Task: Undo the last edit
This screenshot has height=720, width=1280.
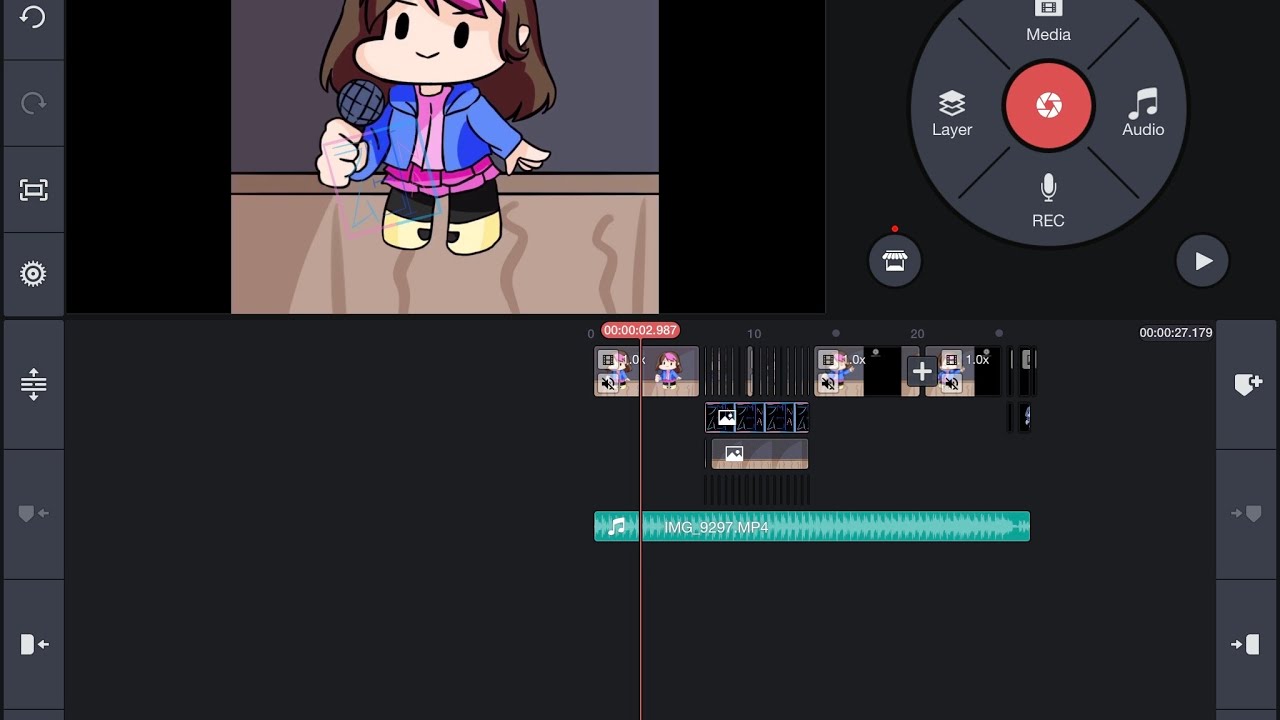Action: (33, 18)
